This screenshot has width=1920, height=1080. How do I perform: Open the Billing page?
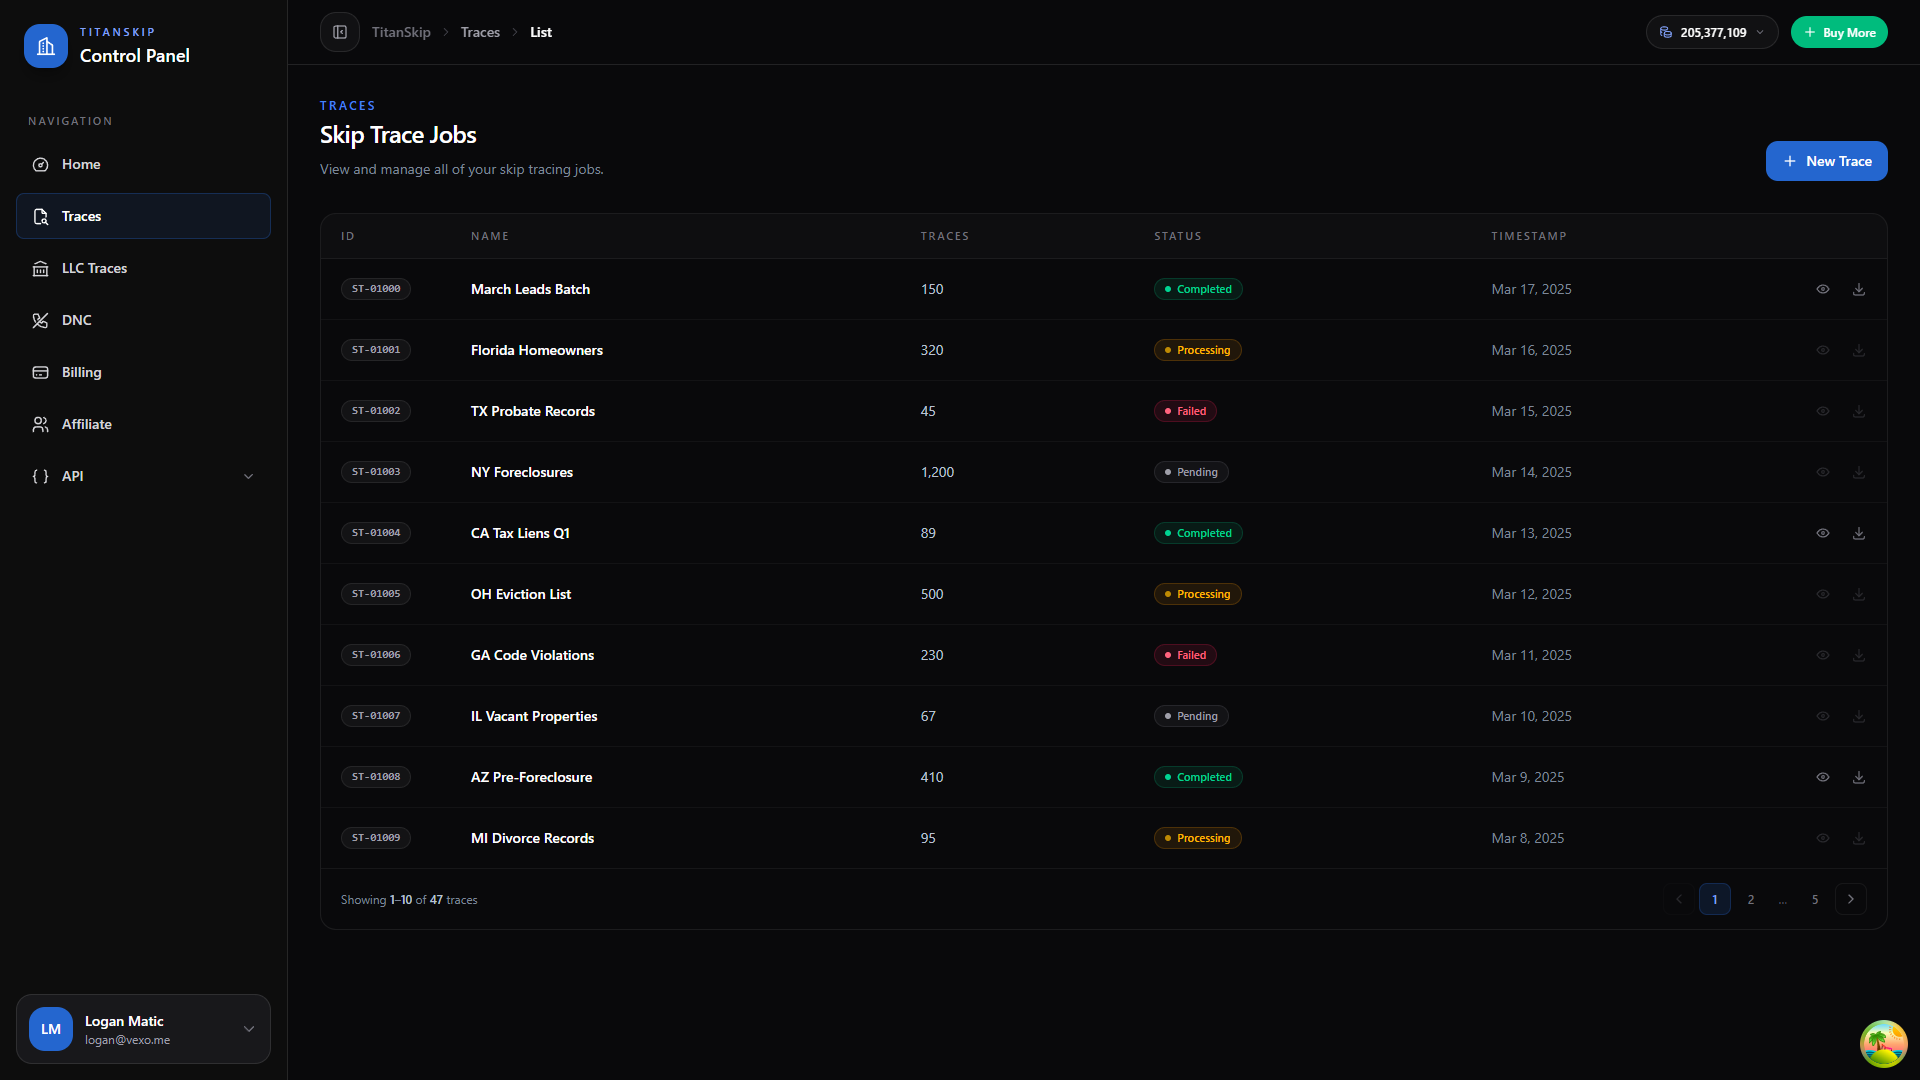click(143, 372)
